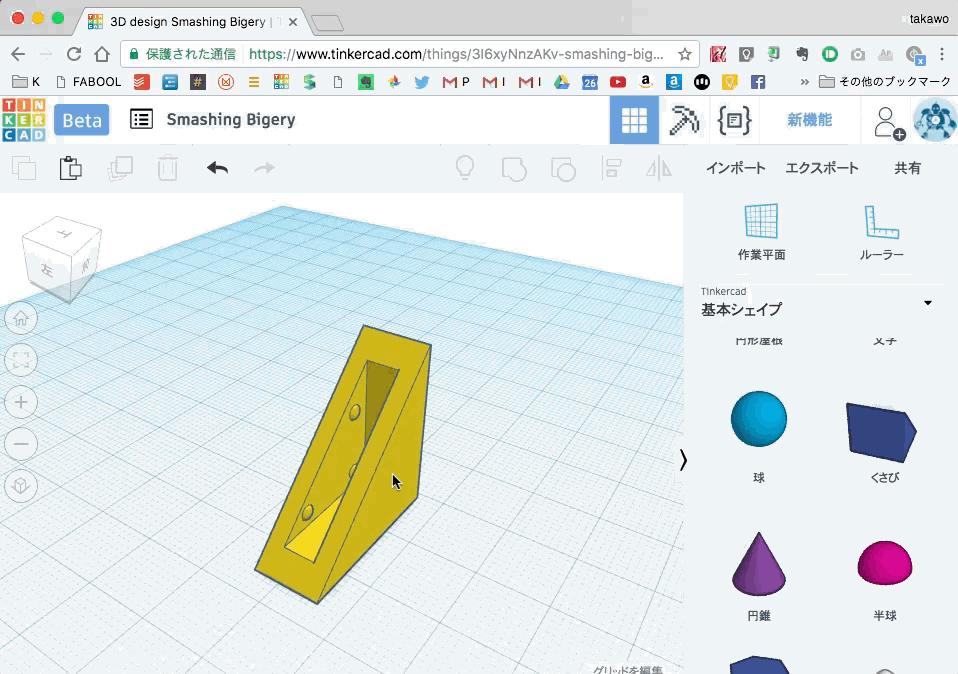Image resolution: width=958 pixels, height=674 pixels.
Task: Open Calendar 26 bookmark icon
Action: 590,82
